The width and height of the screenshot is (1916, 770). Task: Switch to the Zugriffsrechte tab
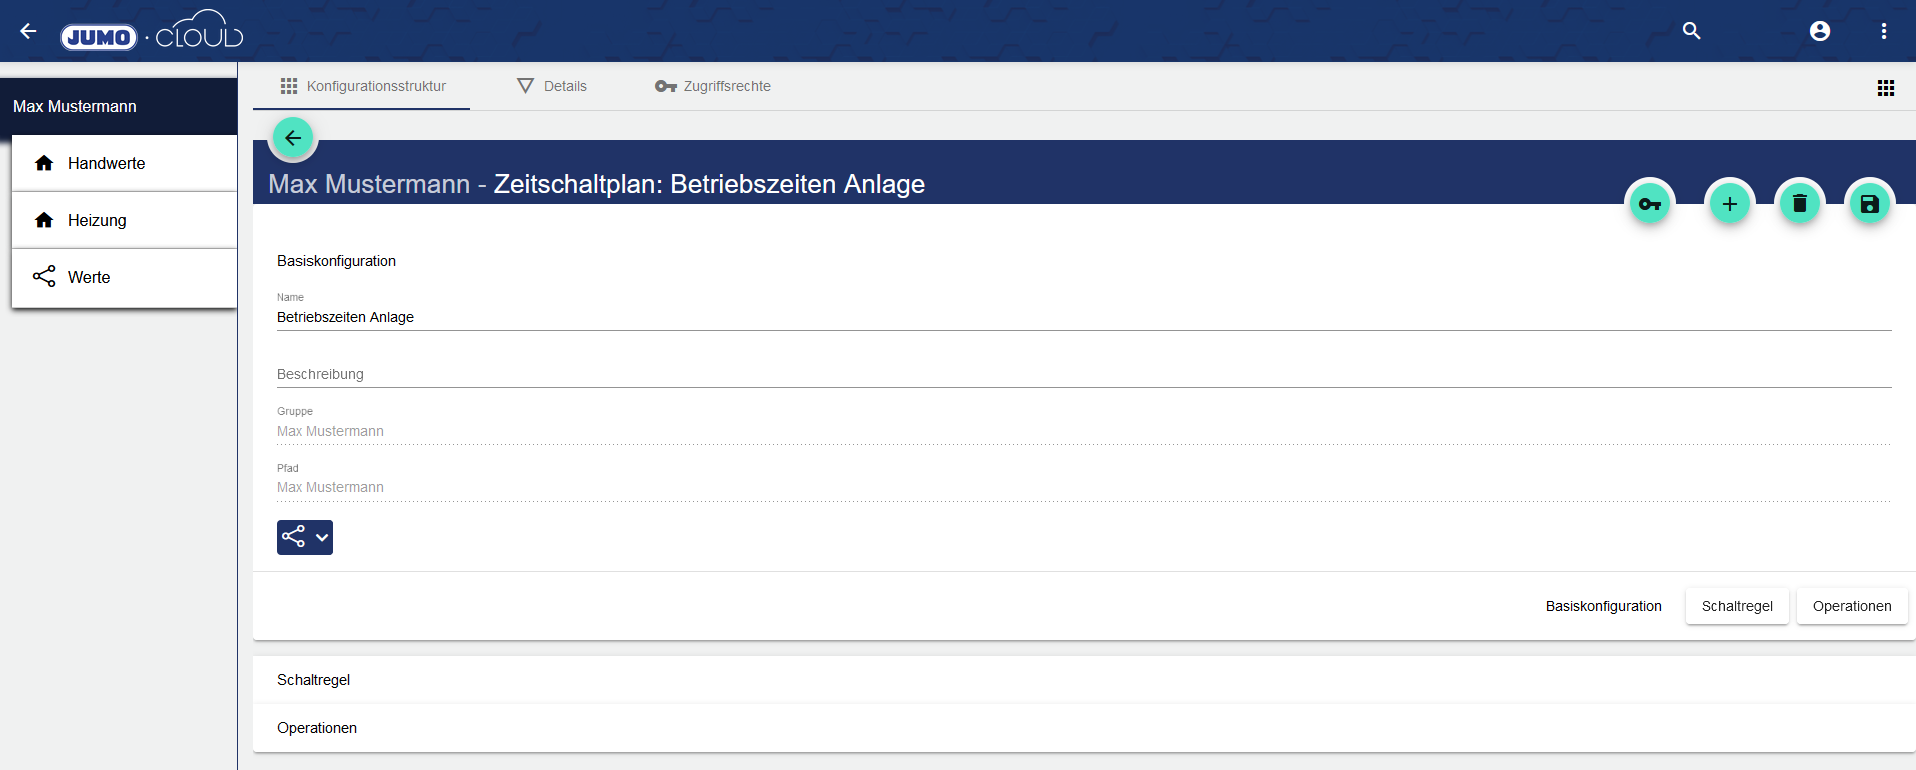click(713, 86)
